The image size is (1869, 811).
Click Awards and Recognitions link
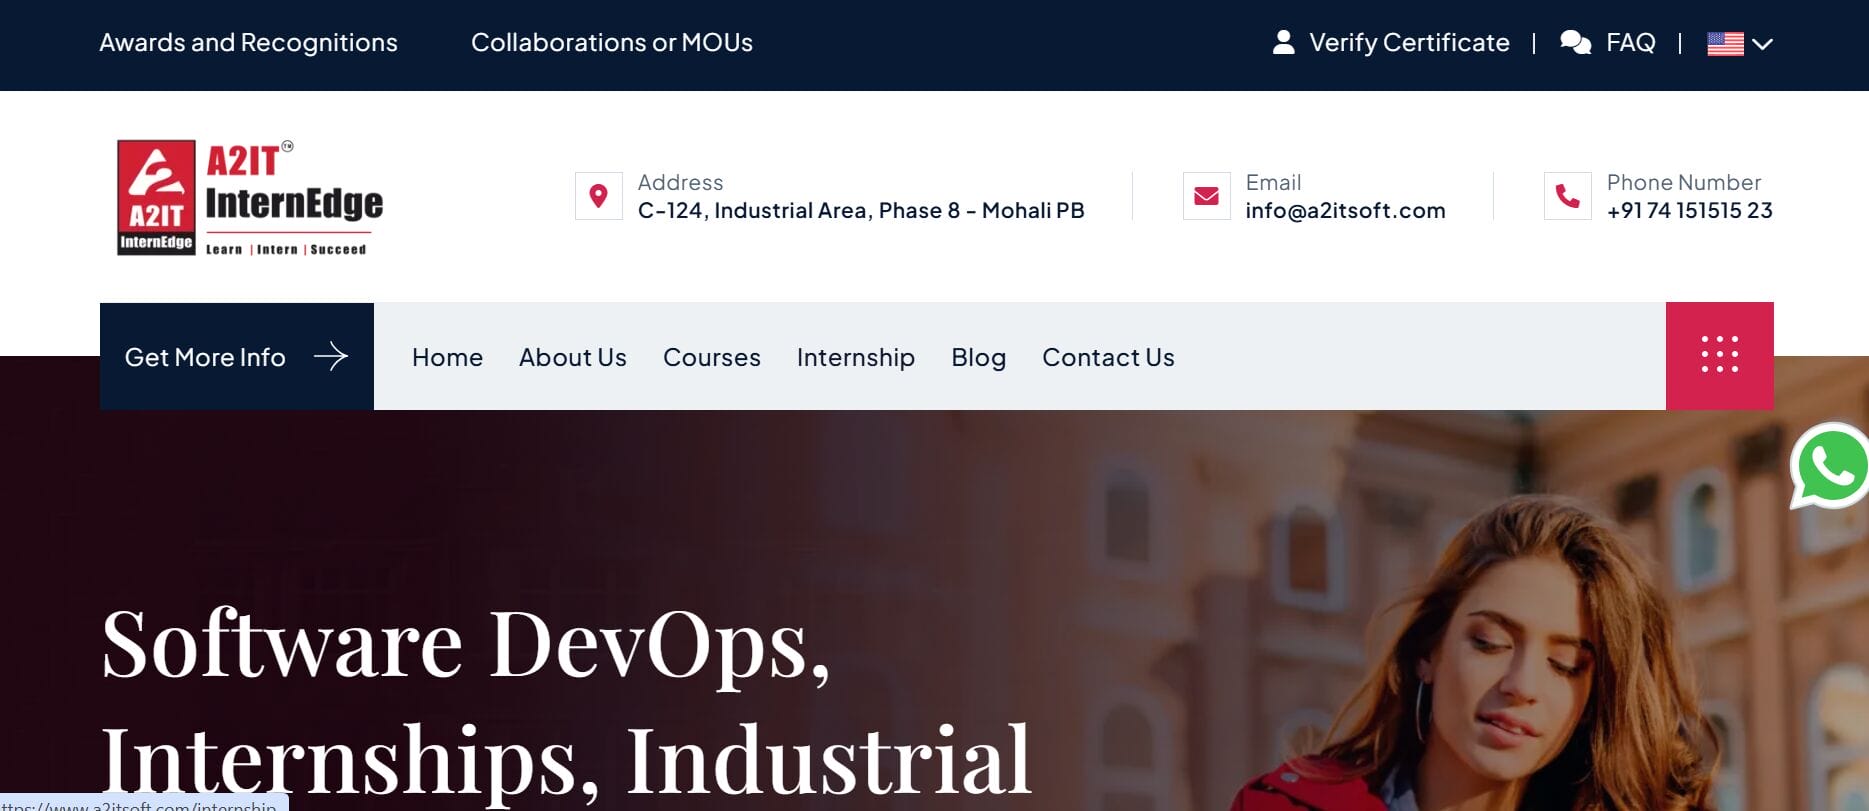(248, 42)
